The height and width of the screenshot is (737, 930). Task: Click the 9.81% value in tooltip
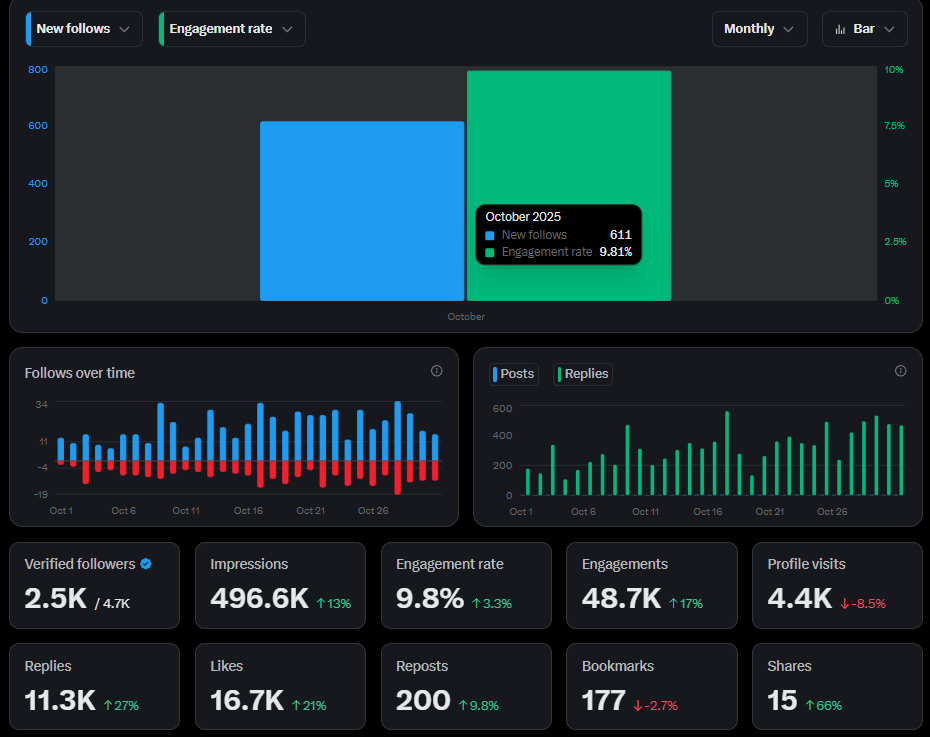click(616, 252)
